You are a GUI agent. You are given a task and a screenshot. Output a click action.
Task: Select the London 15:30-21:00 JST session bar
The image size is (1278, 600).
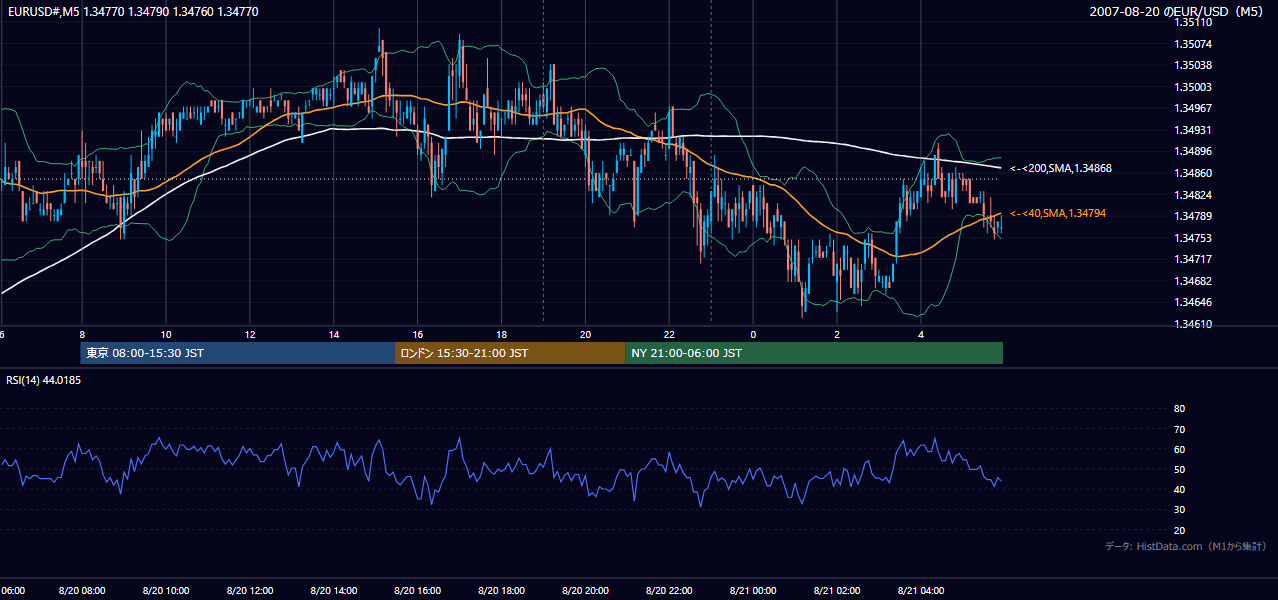510,353
